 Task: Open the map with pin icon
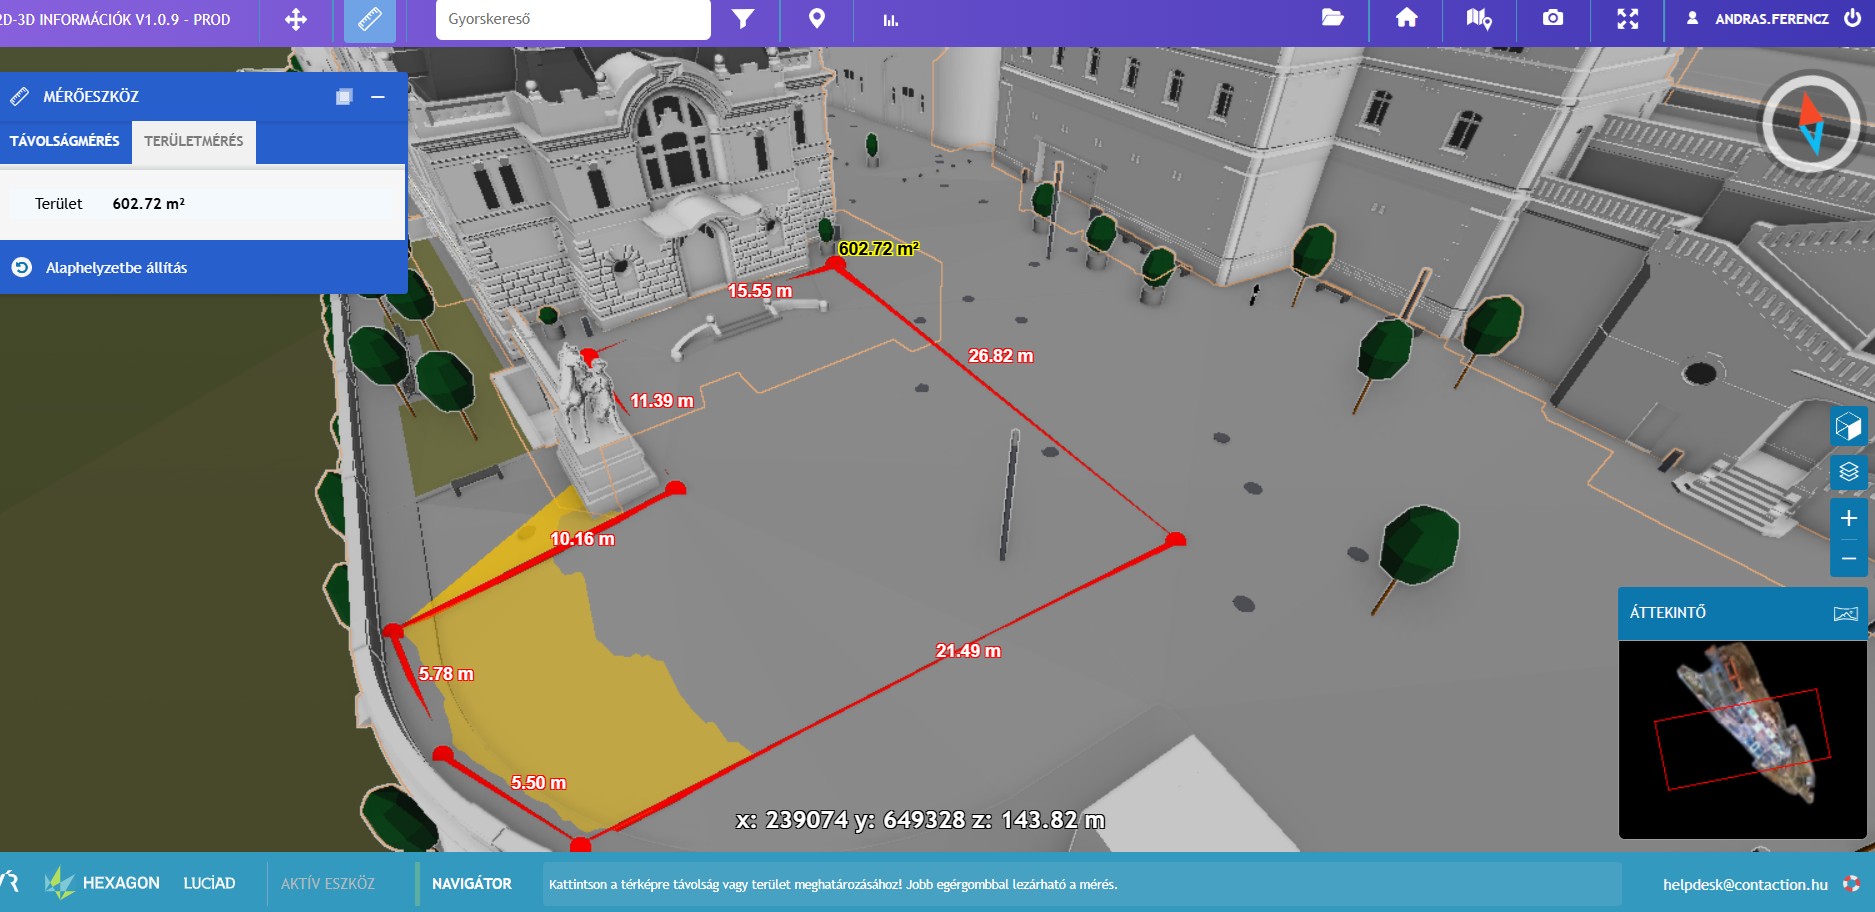(x=1479, y=19)
